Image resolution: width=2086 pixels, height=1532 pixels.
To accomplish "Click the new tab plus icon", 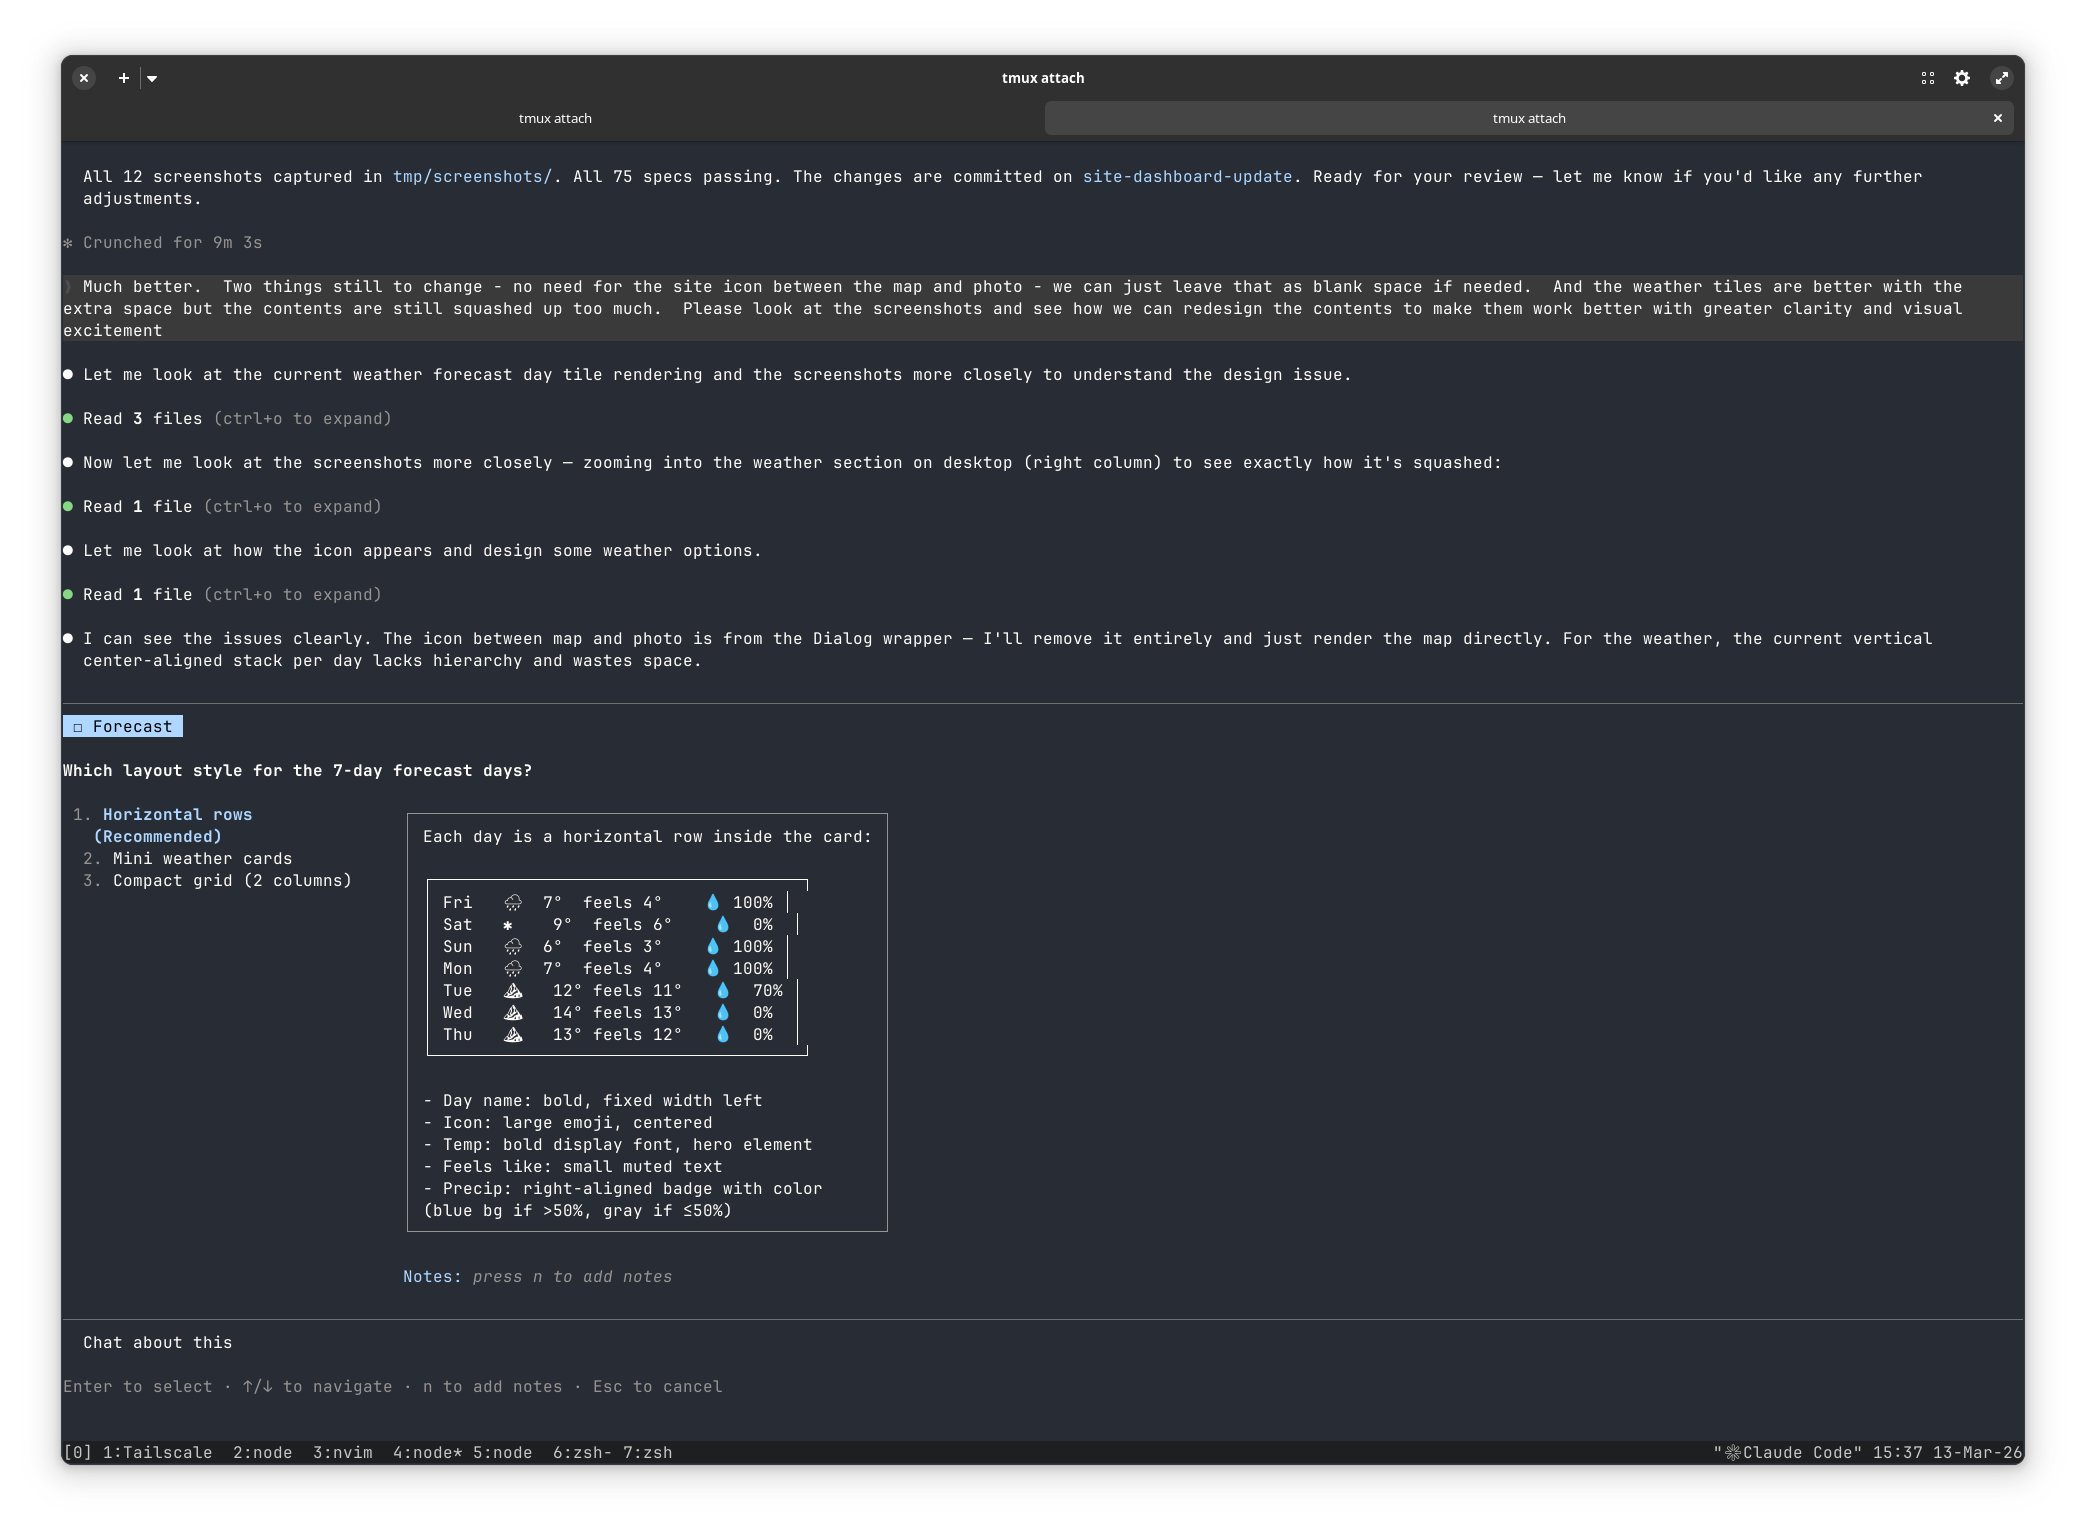I will pos(123,78).
